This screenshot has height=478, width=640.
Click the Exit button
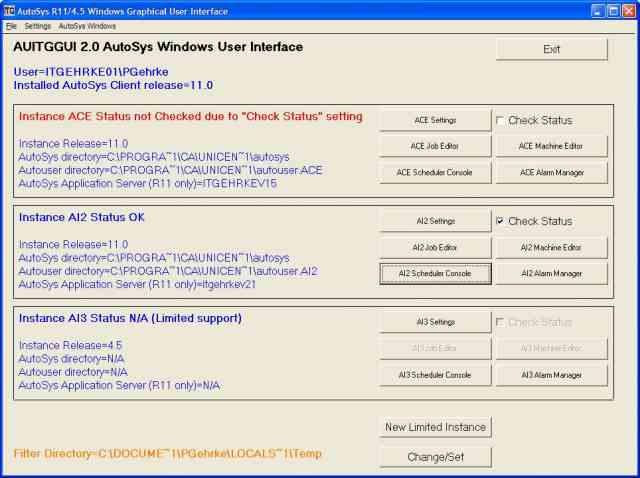click(551, 49)
